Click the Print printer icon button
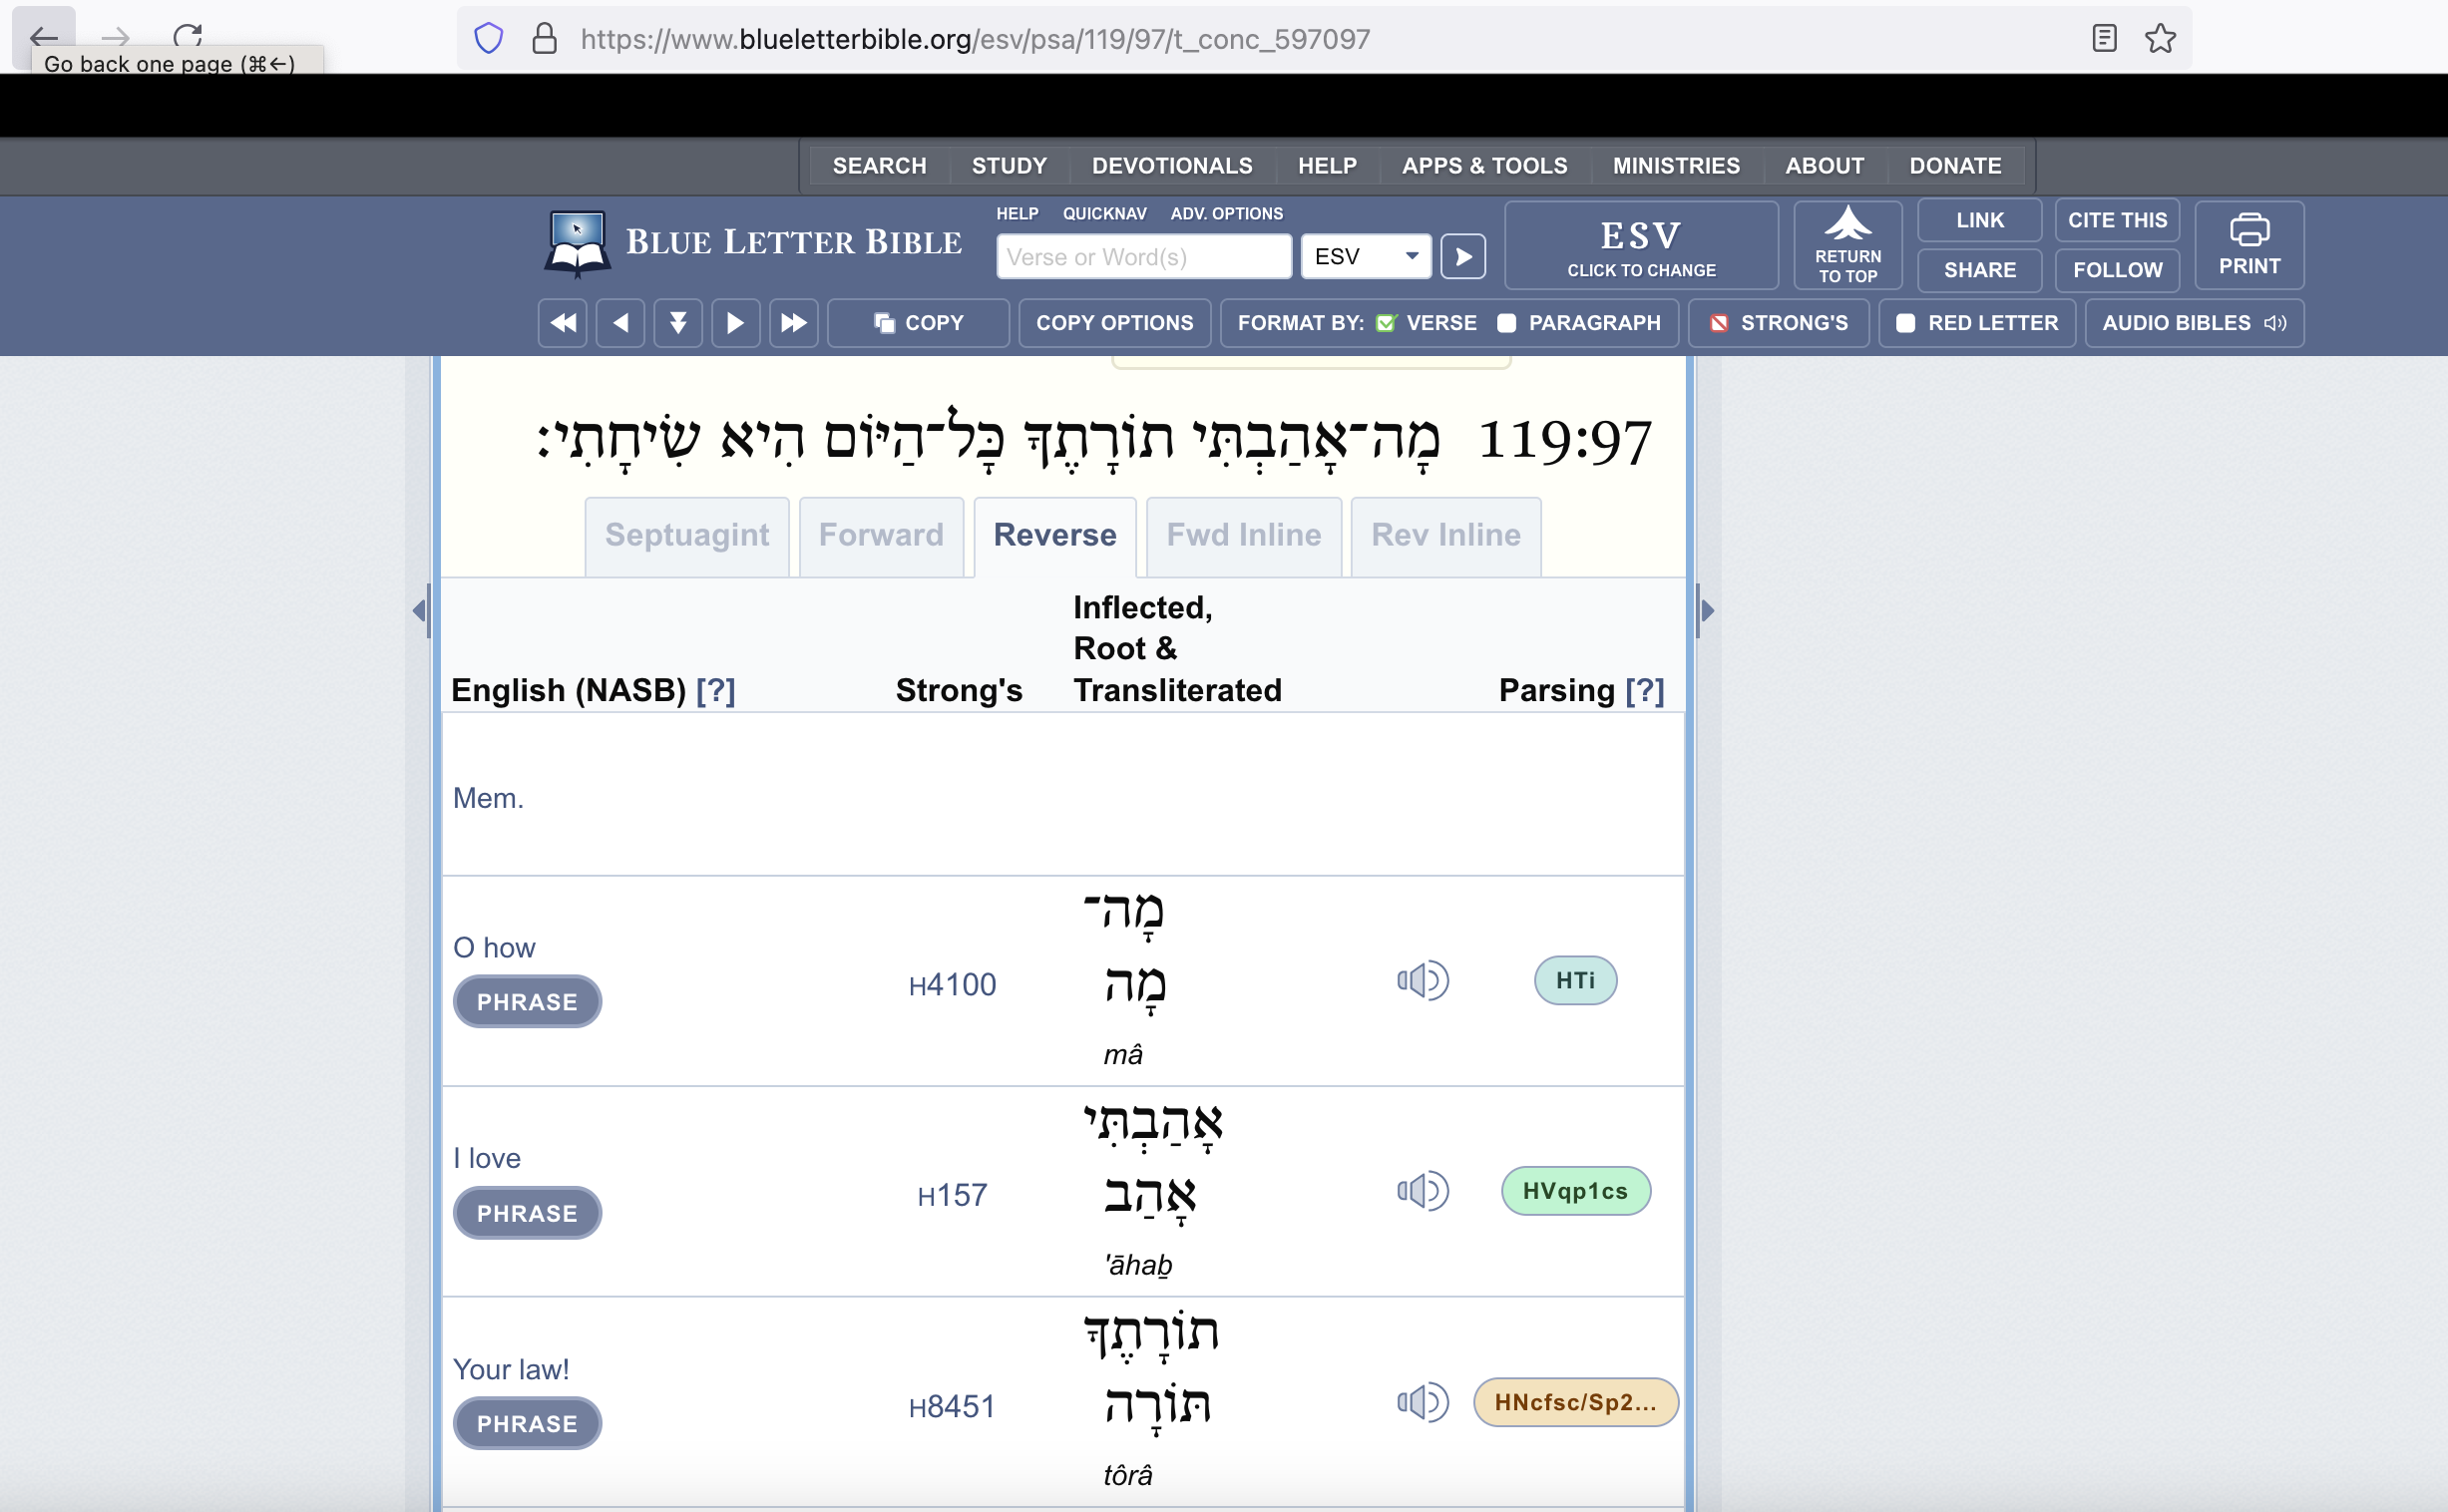 point(2249,245)
